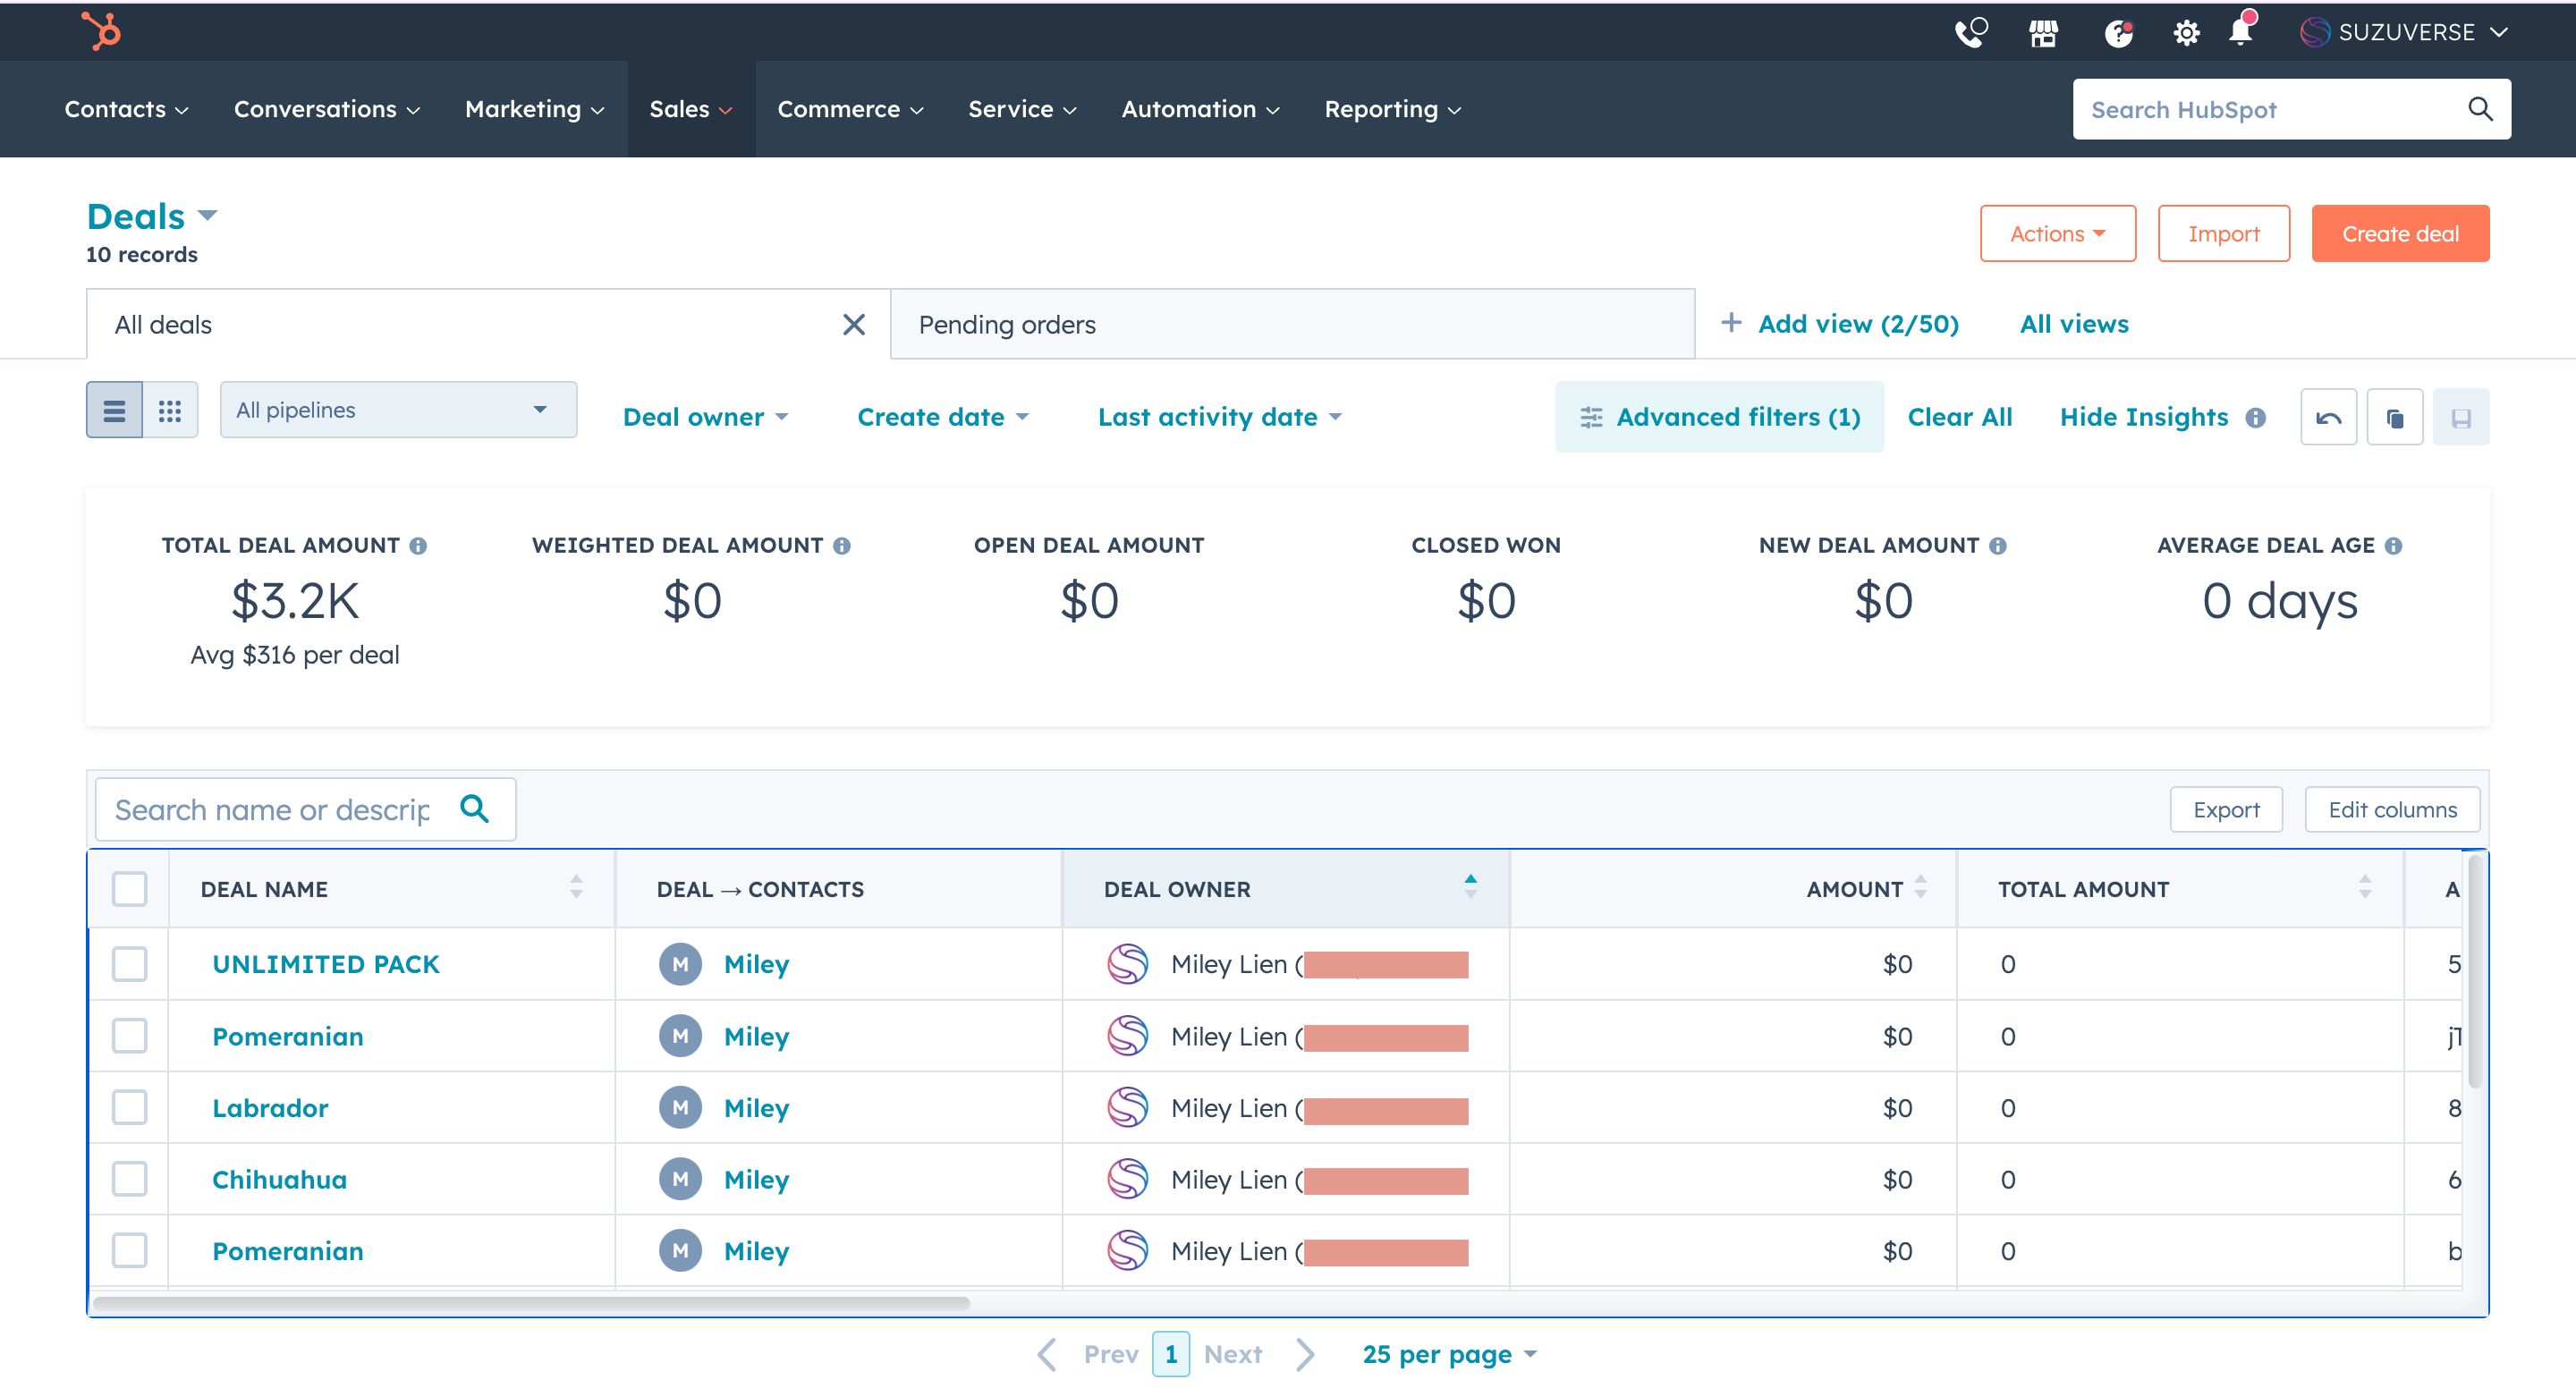The height and width of the screenshot is (1397, 2576).
Task: Tick the Labrador deal checkbox
Action: (130, 1107)
